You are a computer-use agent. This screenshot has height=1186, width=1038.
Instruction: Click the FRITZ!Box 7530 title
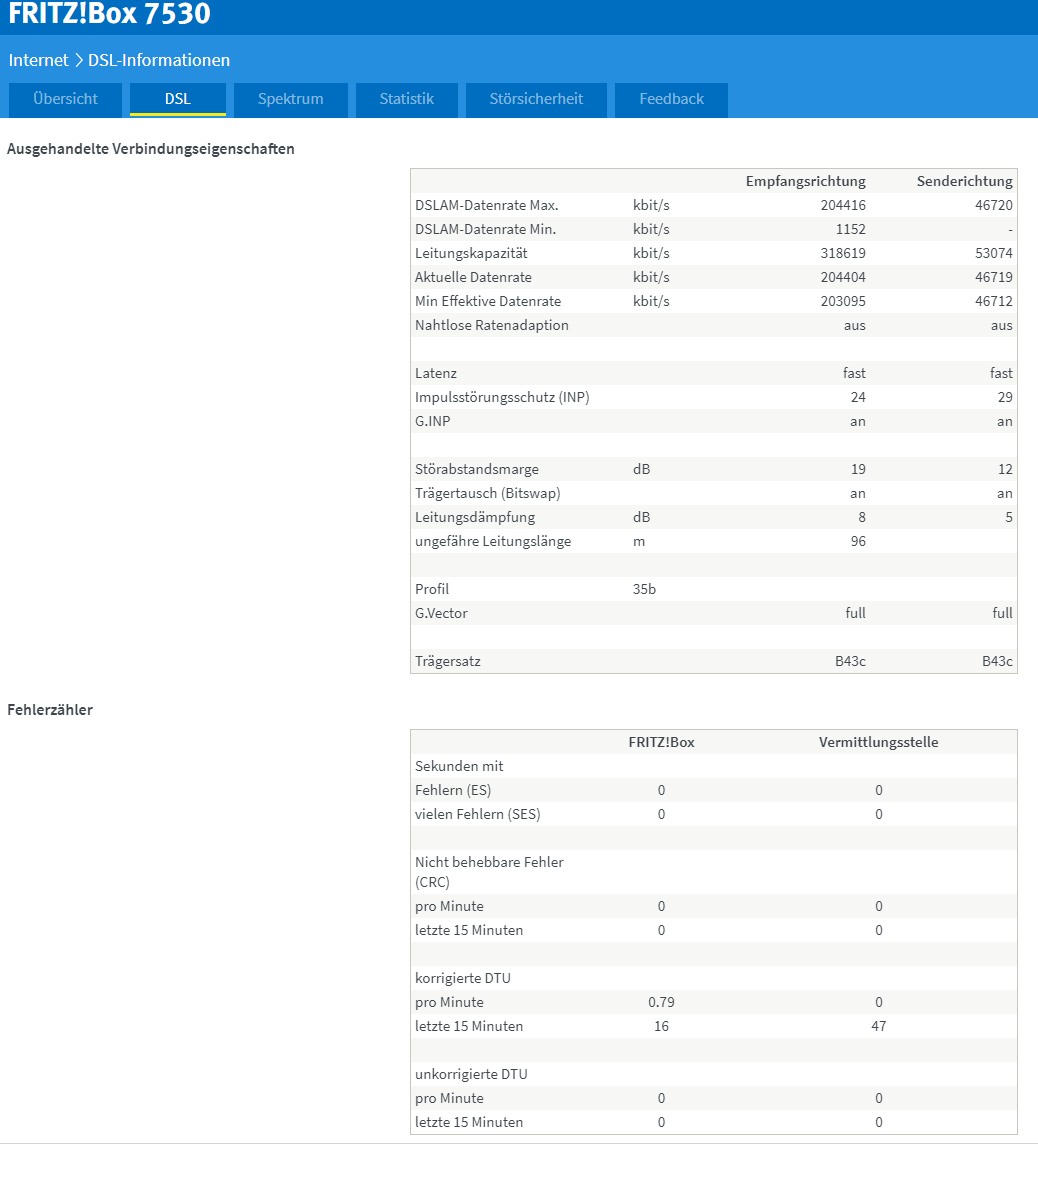(x=110, y=14)
